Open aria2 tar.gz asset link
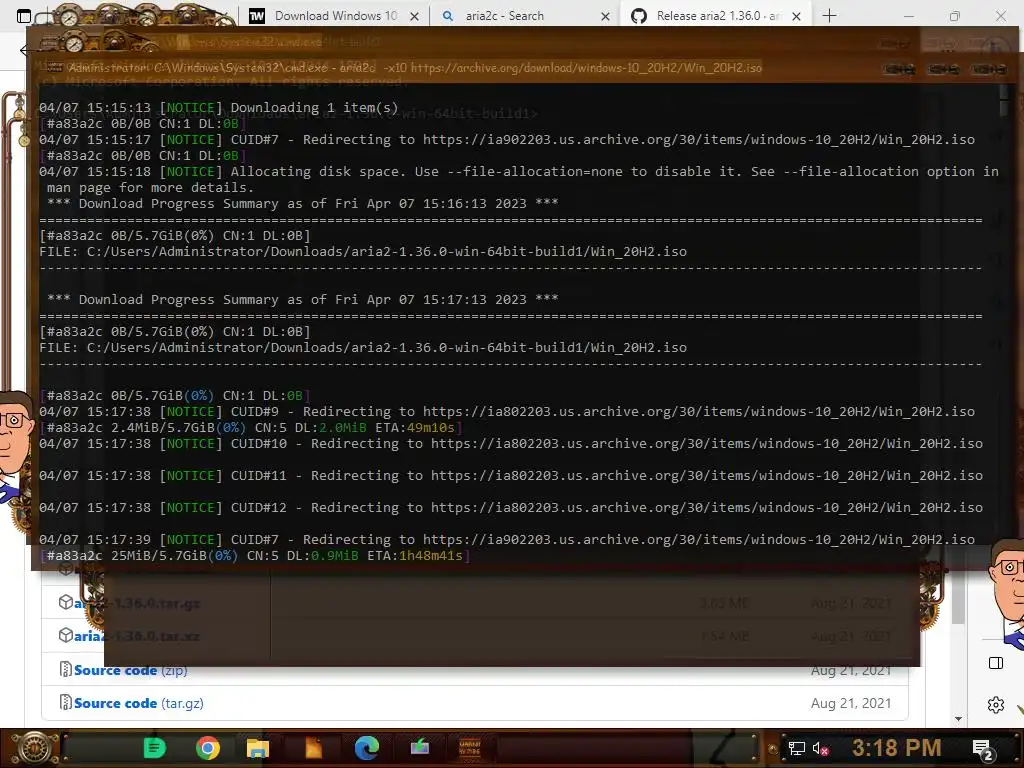This screenshot has width=1024, height=768. 137,603
